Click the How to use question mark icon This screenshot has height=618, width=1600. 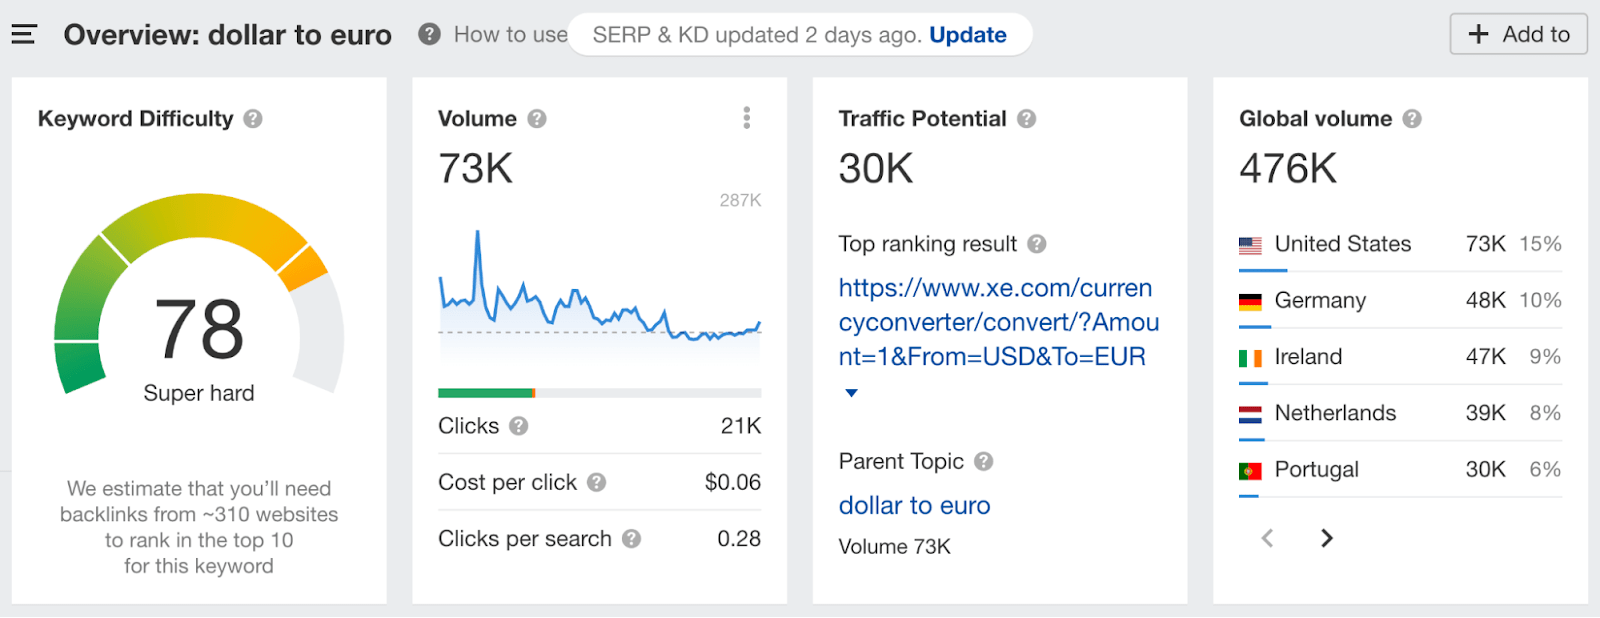coord(428,33)
